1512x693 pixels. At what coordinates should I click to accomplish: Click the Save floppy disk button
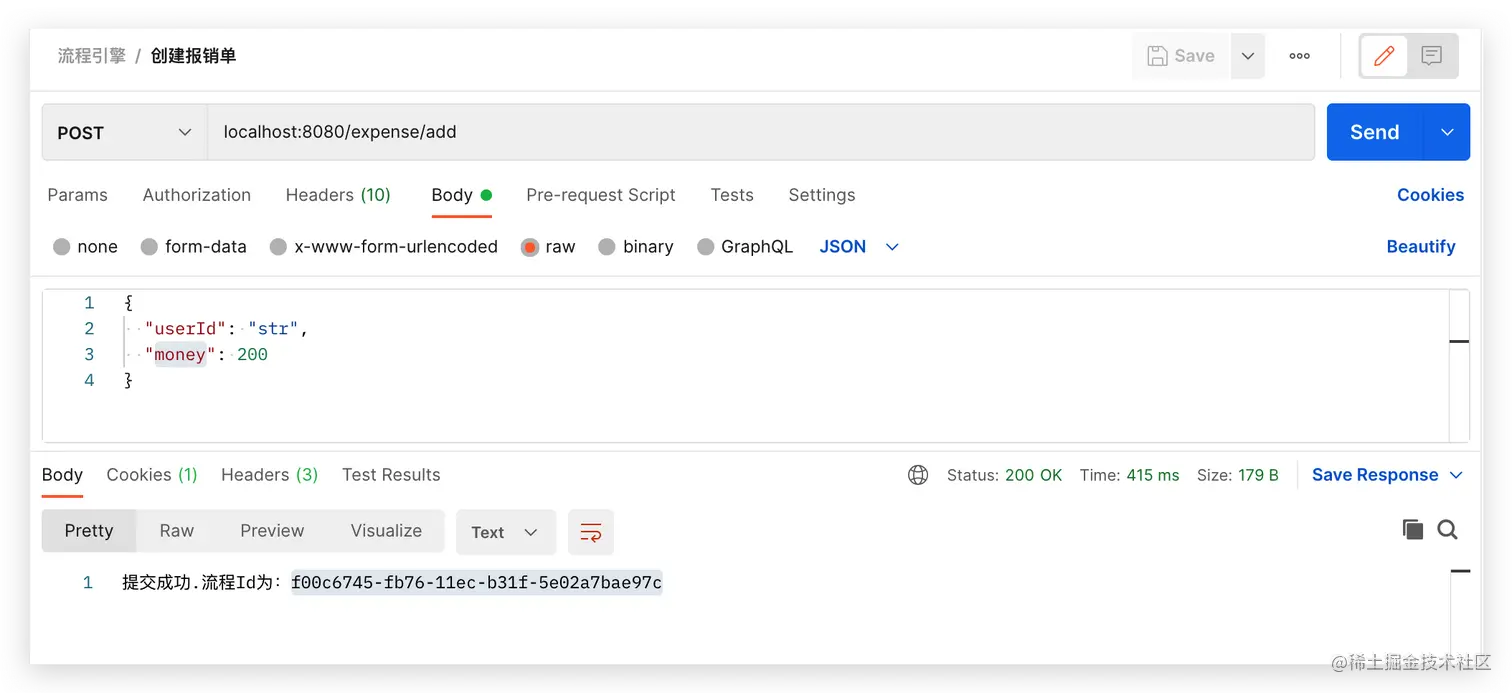coord(1181,56)
